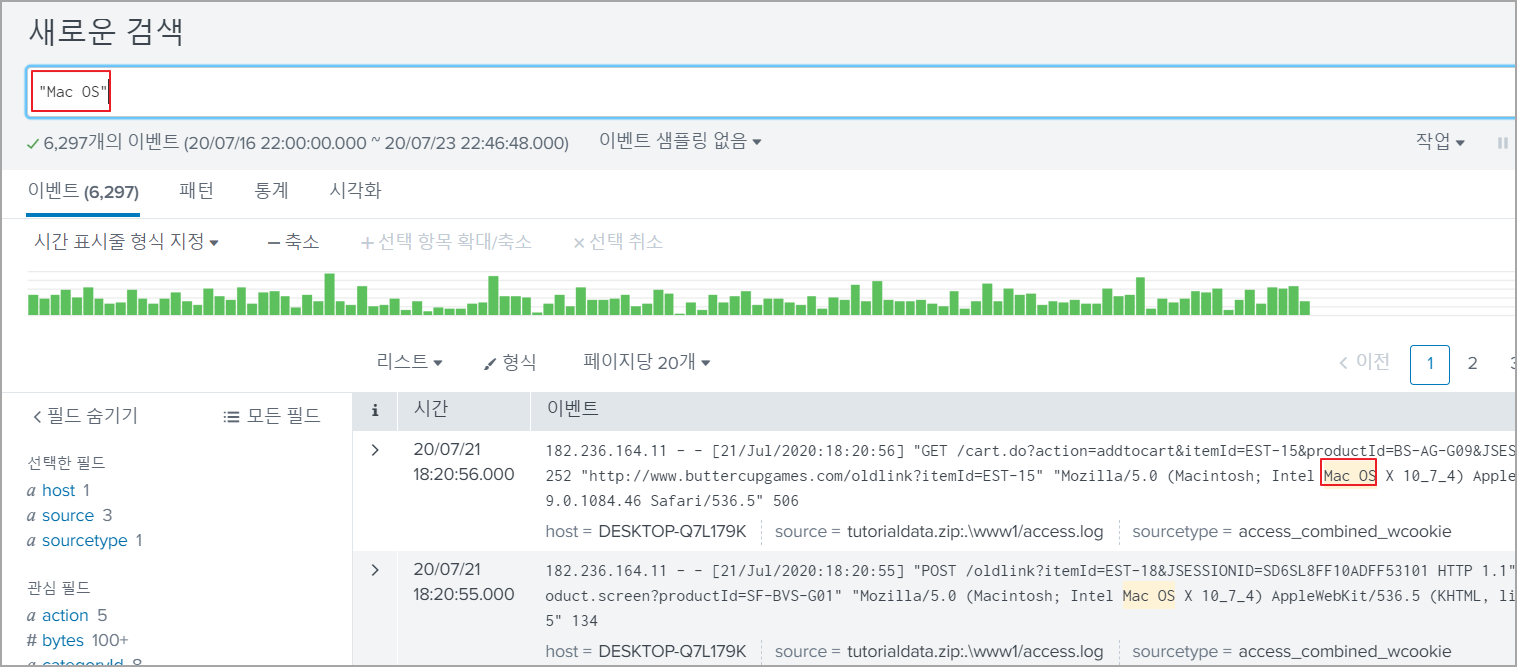Click the search query input field
The height and width of the screenshot is (667, 1517).
coord(770,92)
